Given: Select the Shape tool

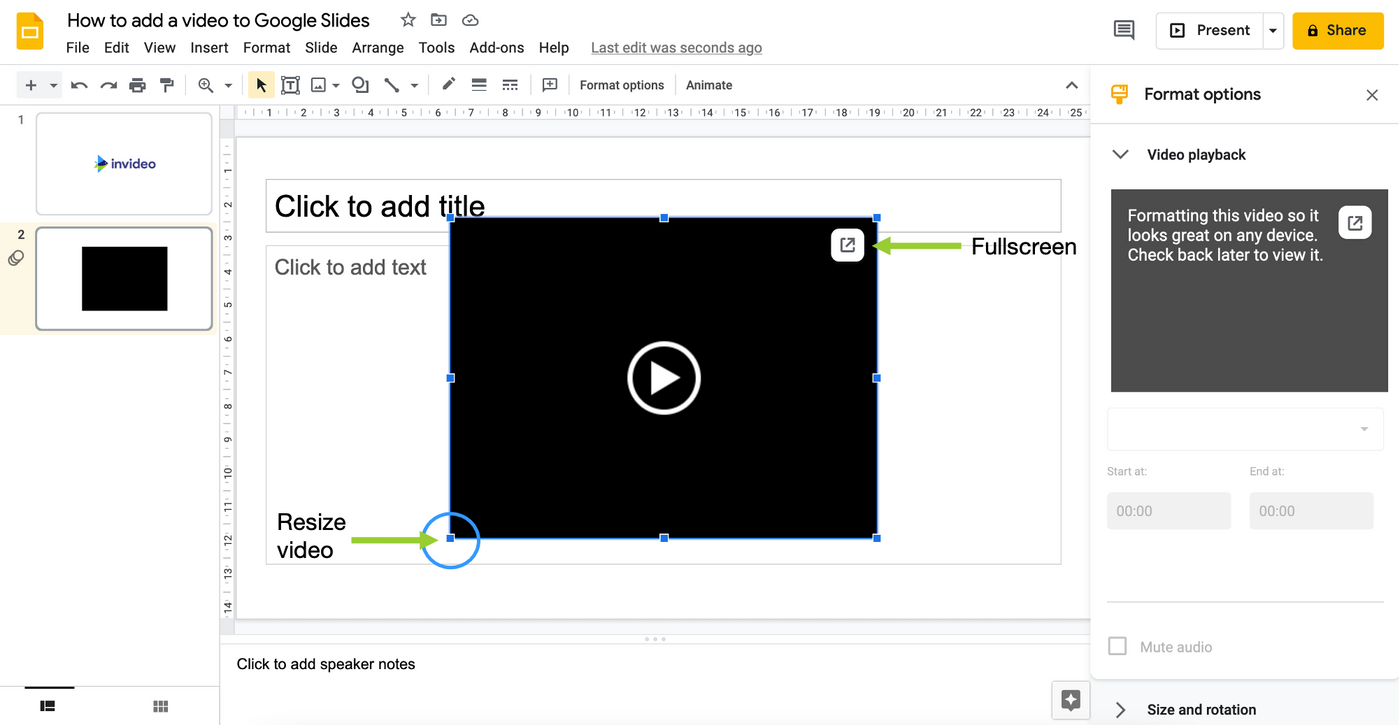Looking at the screenshot, I should [359, 85].
